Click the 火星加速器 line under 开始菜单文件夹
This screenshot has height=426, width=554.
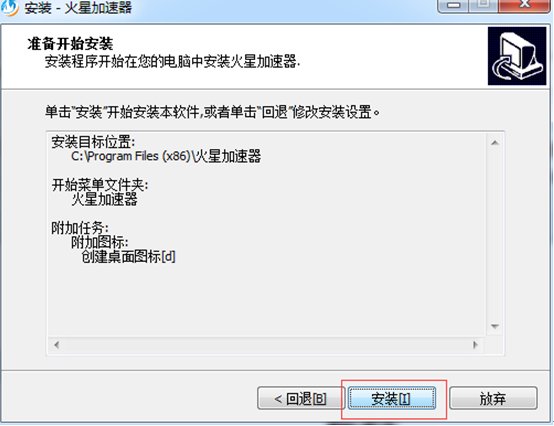pyautogui.click(x=104, y=200)
